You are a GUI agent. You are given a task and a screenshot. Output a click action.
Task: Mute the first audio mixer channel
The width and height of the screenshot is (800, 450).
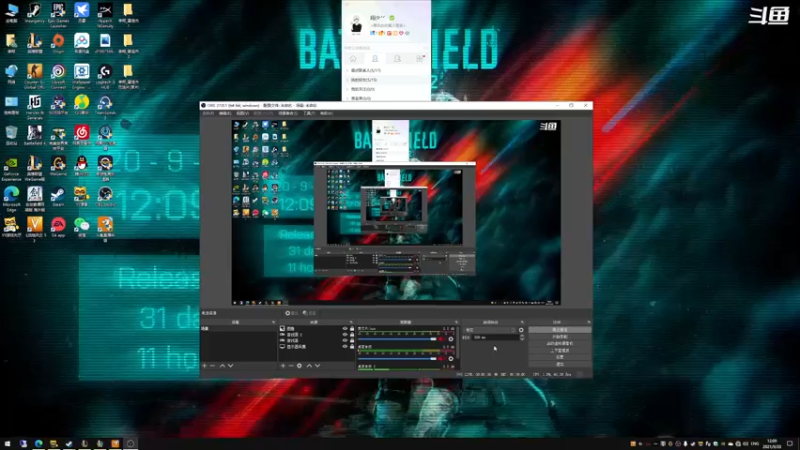point(441,339)
